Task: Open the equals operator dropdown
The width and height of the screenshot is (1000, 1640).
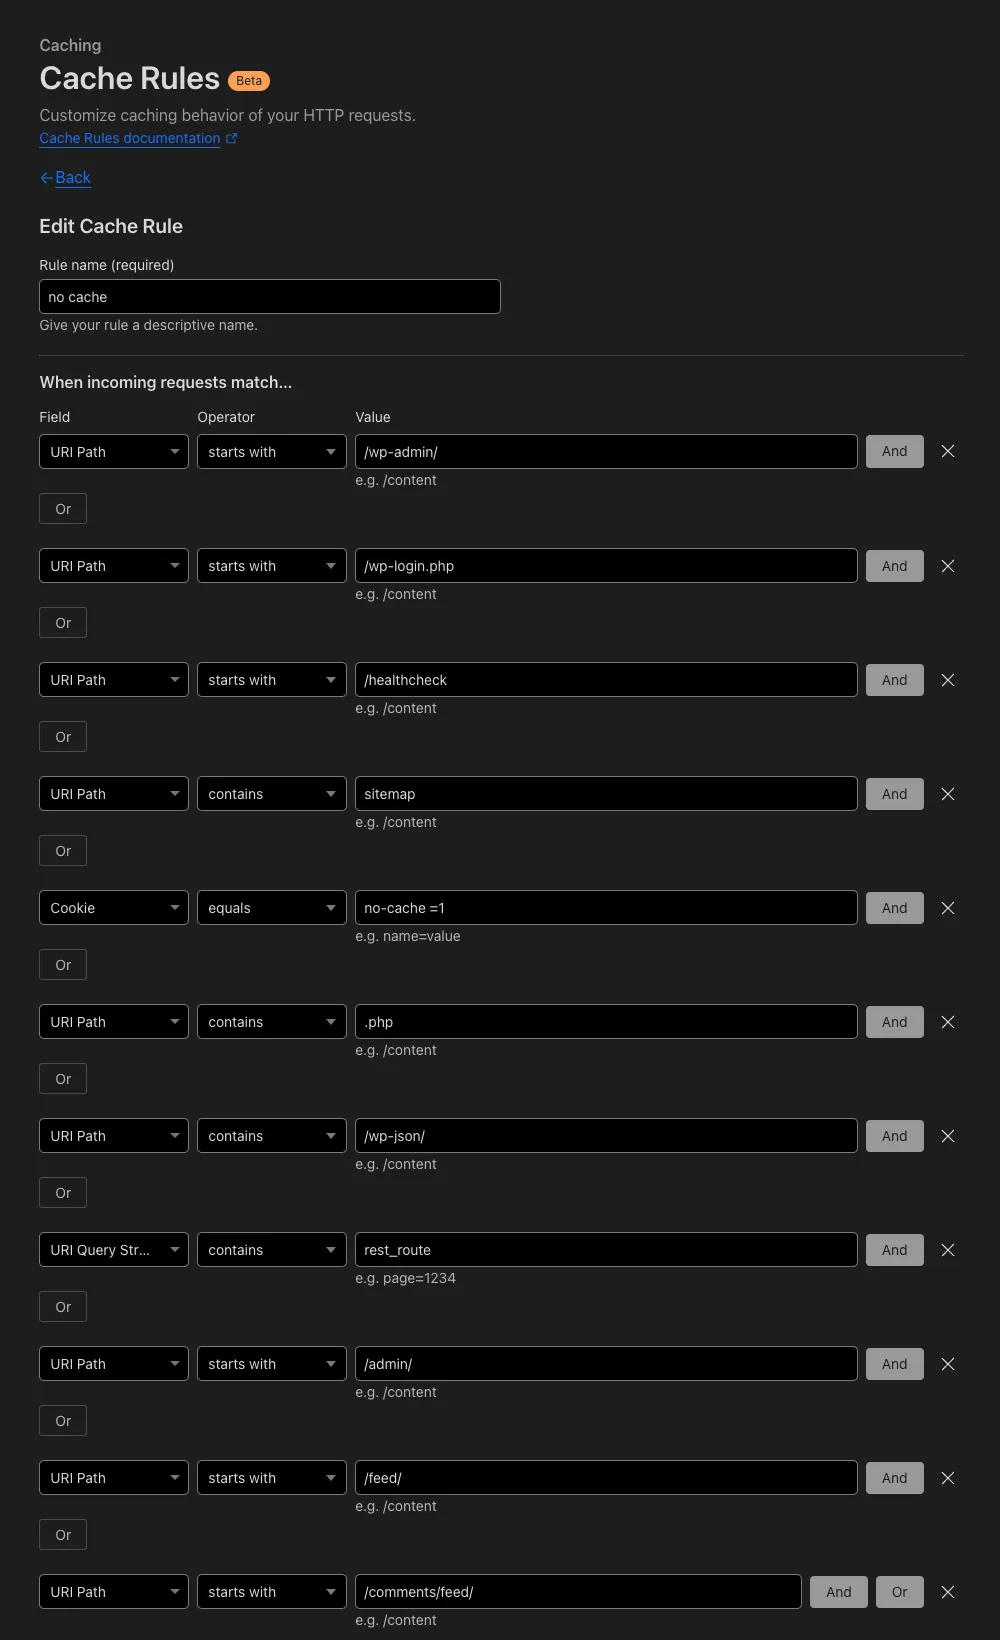Action: (271, 908)
